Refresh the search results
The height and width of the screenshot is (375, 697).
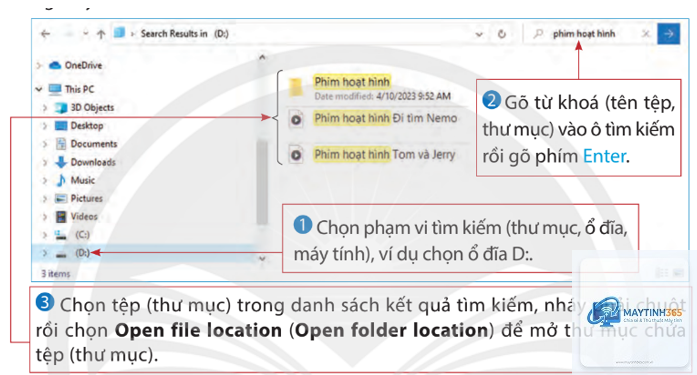[x=502, y=34]
